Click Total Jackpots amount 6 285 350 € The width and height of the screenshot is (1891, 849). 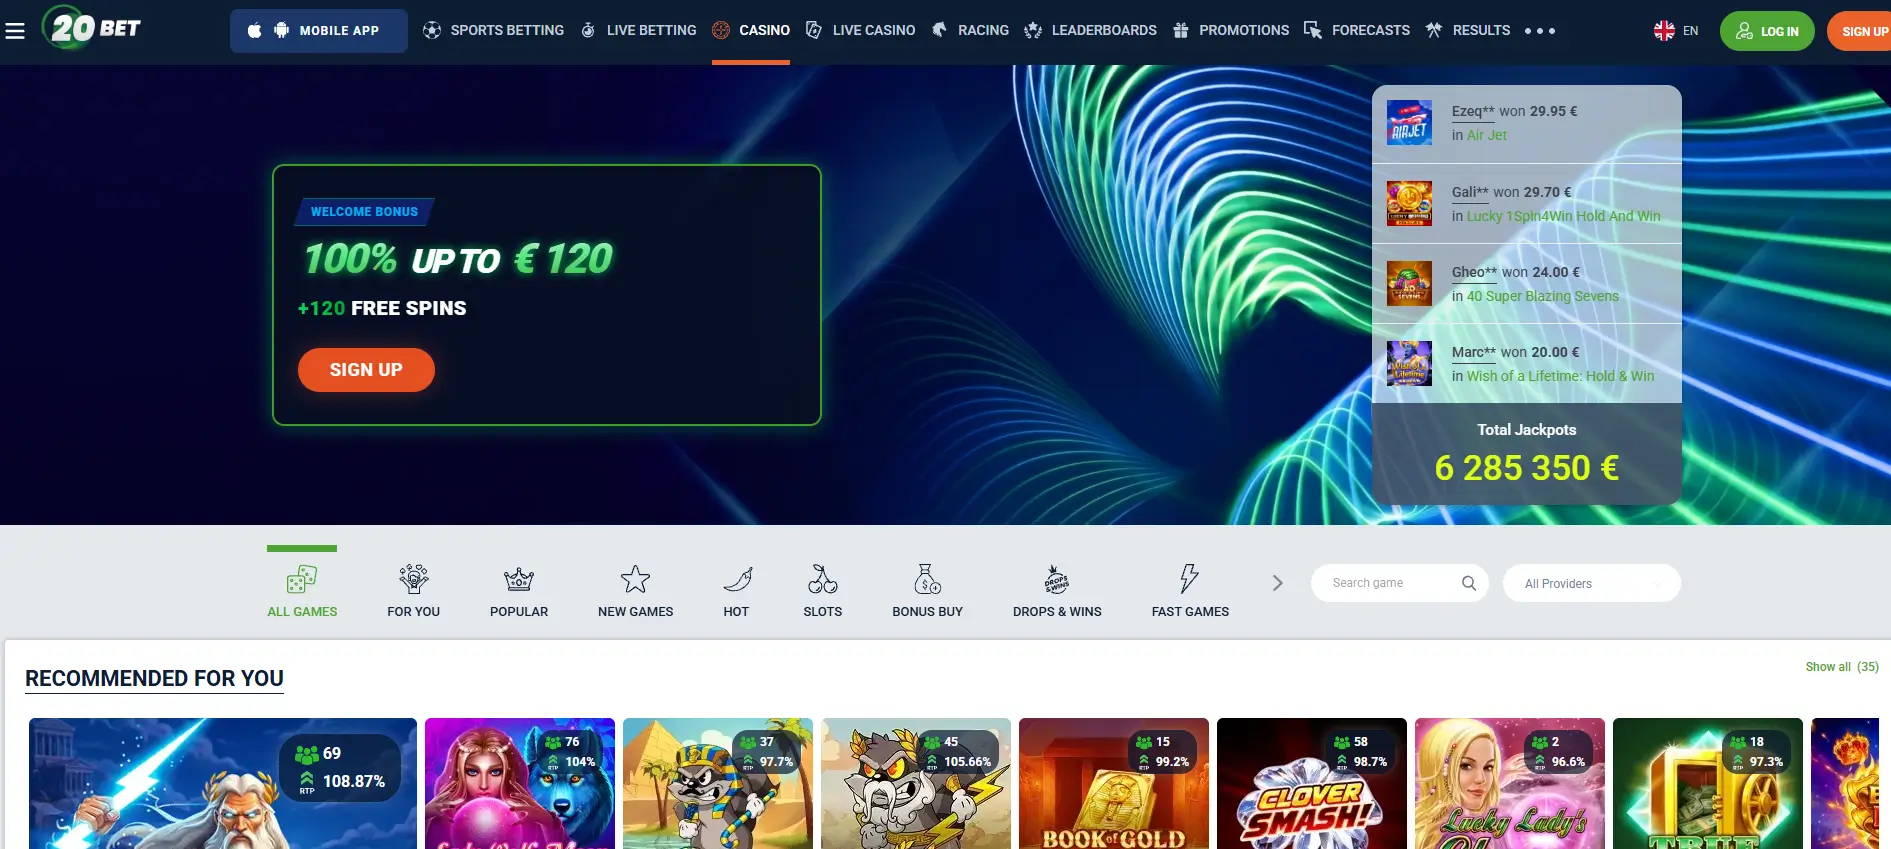[1526, 468]
